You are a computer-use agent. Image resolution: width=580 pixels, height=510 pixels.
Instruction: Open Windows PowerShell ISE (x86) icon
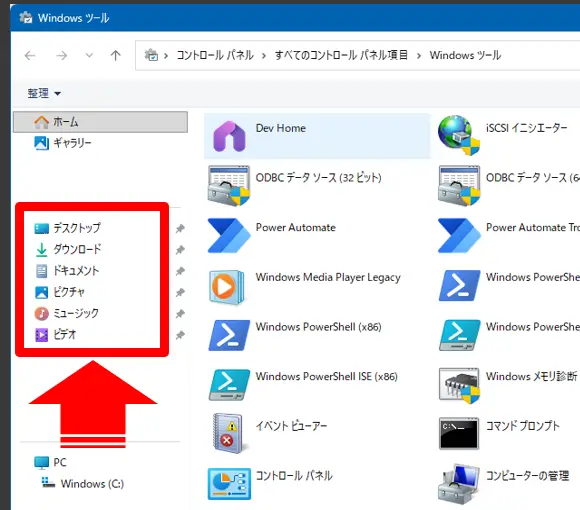pyautogui.click(x=229, y=385)
